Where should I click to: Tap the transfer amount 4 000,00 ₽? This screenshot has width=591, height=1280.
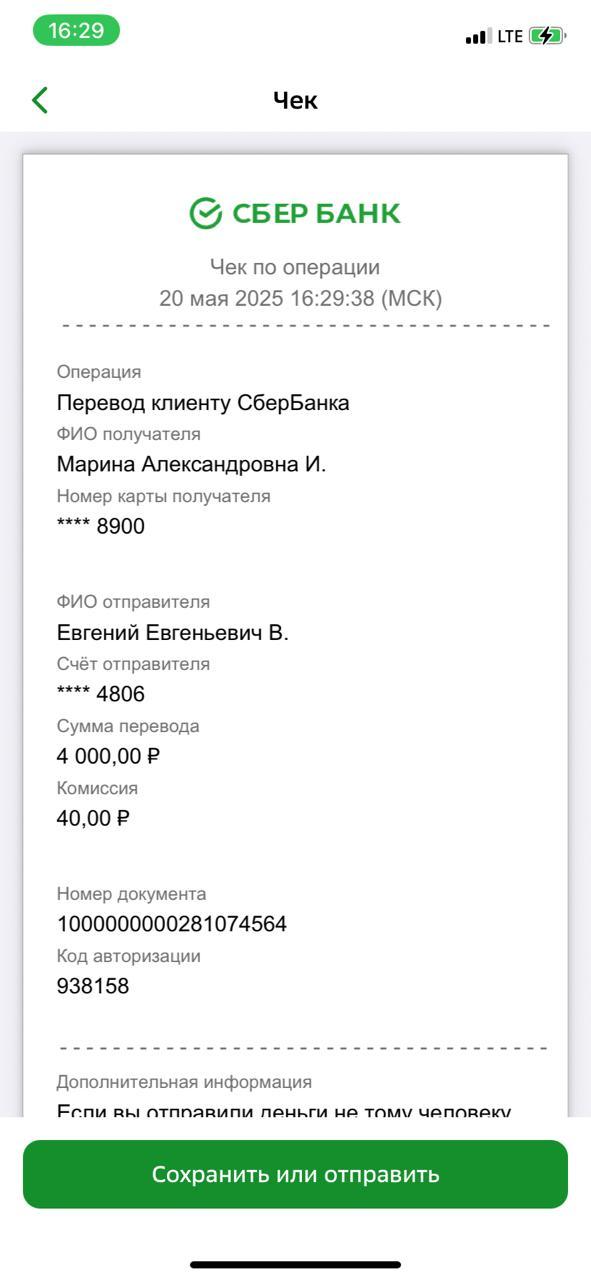pos(108,756)
